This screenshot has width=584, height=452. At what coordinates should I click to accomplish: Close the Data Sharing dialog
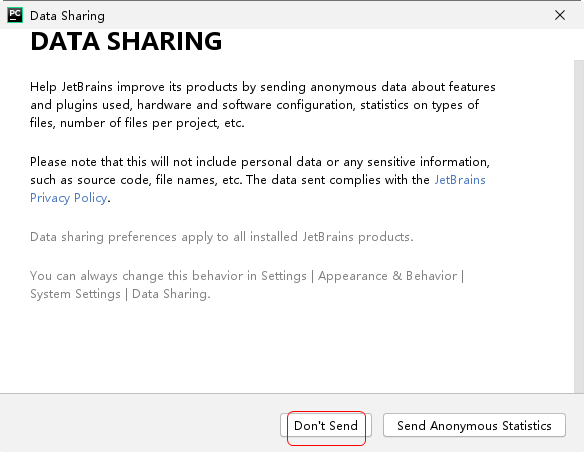[x=560, y=15]
